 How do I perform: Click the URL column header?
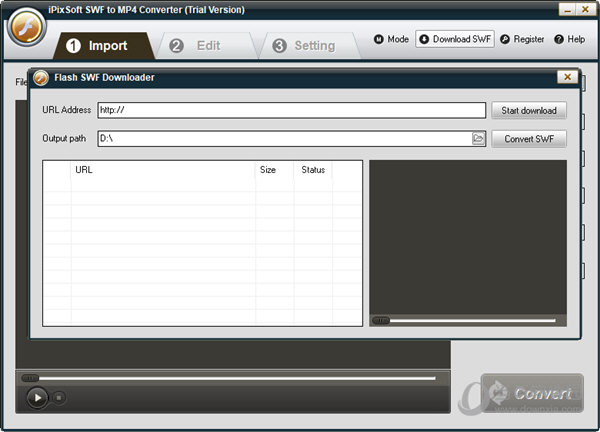point(163,170)
